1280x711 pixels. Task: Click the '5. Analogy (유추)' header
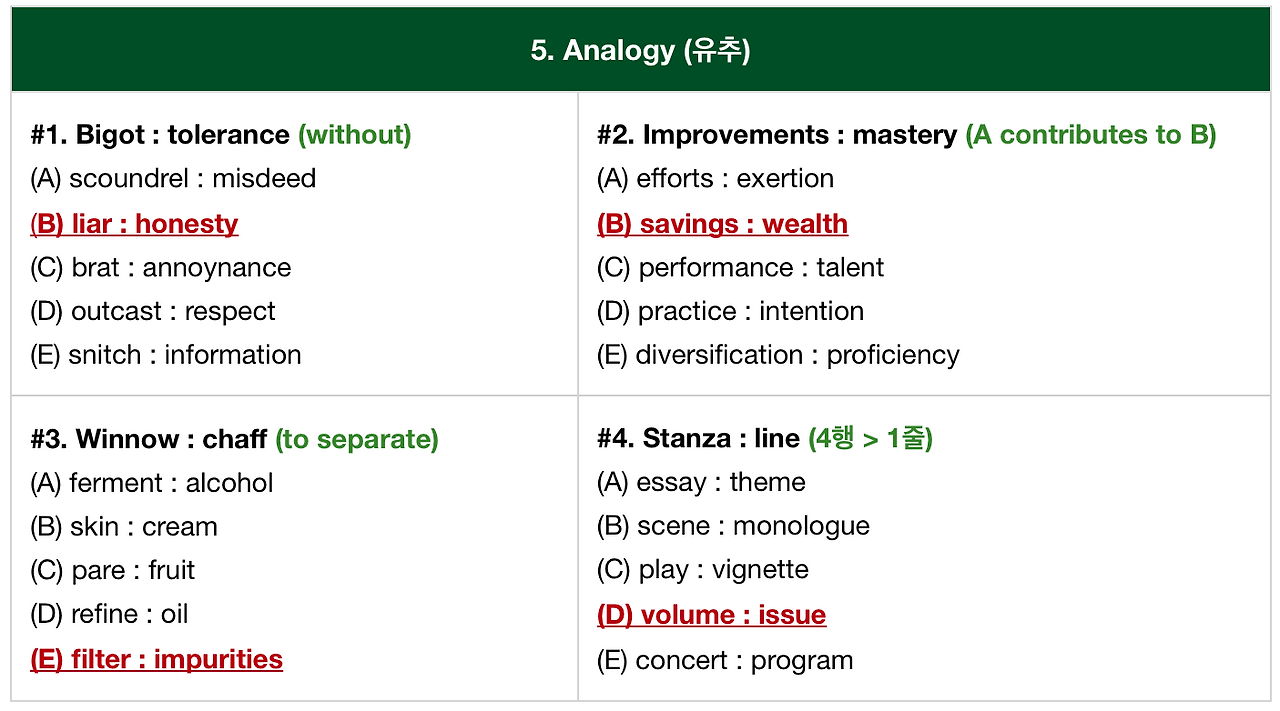coord(640,51)
